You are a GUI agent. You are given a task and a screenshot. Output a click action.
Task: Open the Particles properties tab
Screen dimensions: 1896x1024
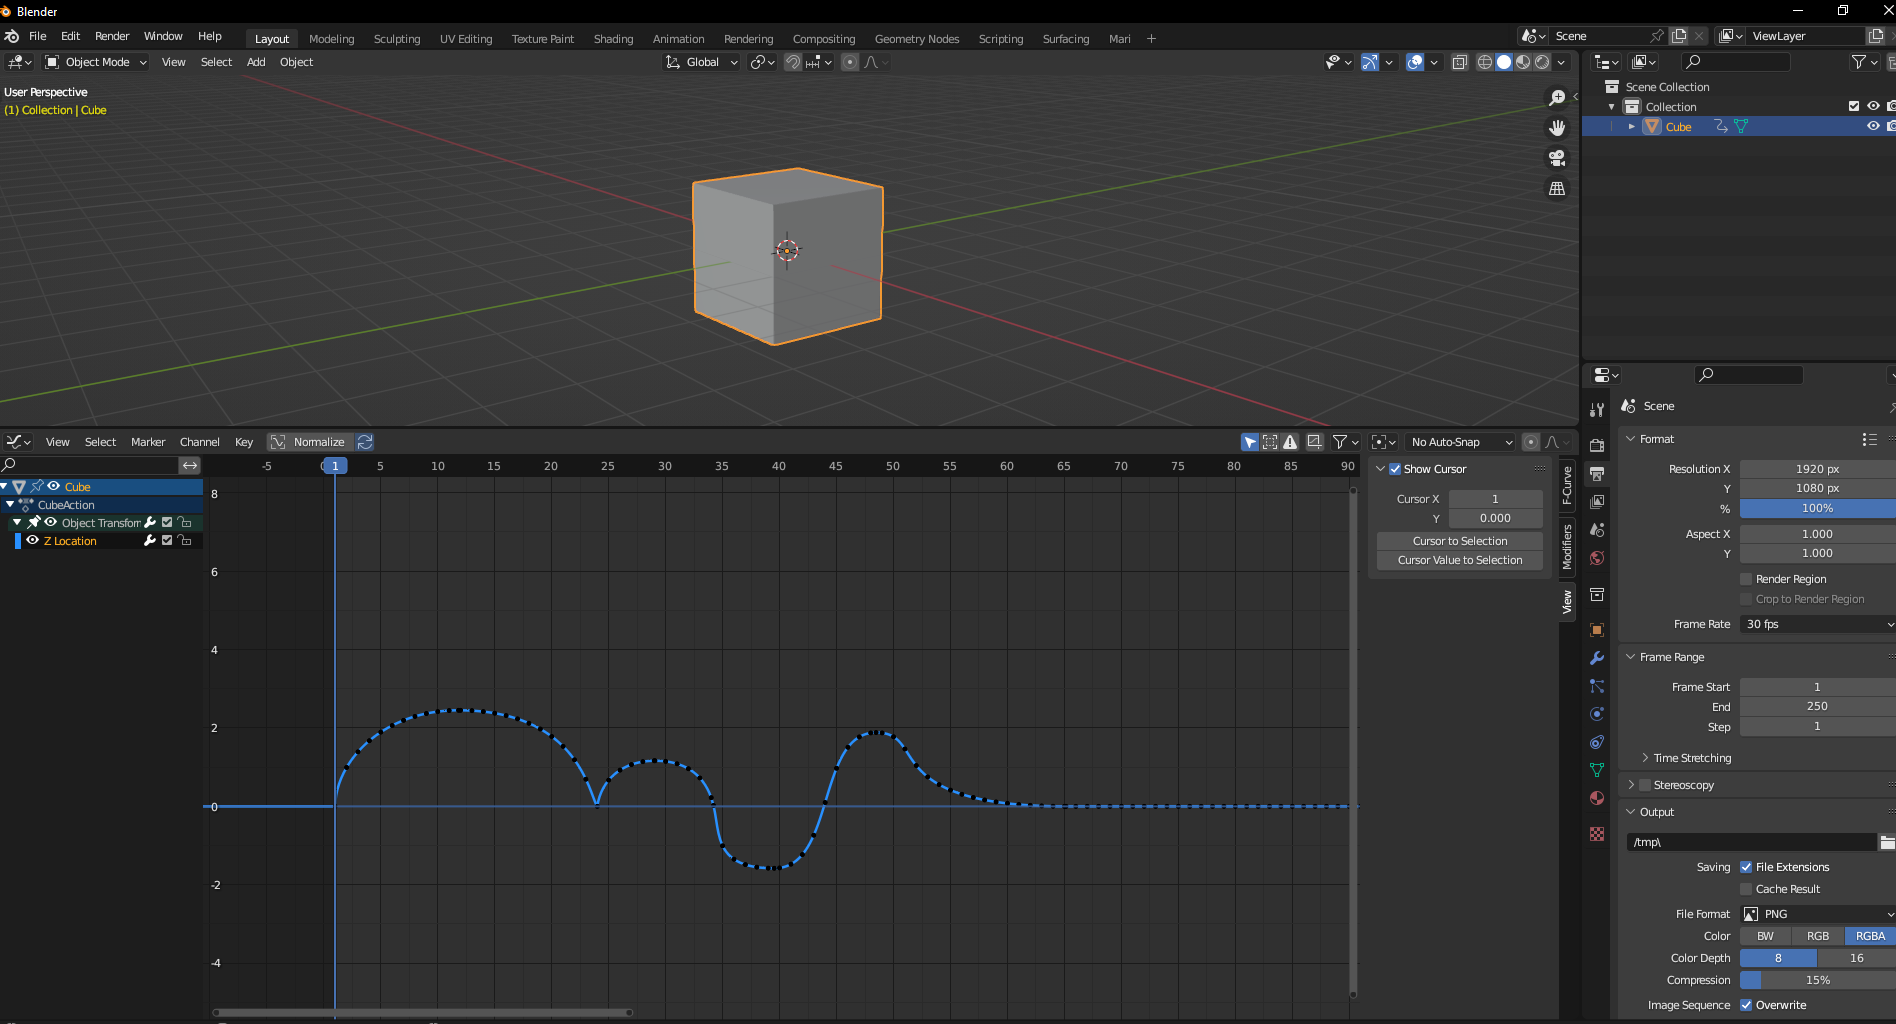[1597, 686]
